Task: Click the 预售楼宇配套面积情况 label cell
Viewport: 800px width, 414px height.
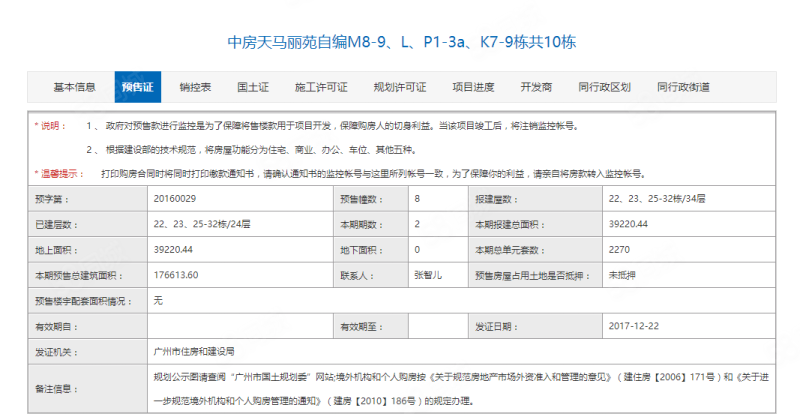Action: (x=88, y=301)
